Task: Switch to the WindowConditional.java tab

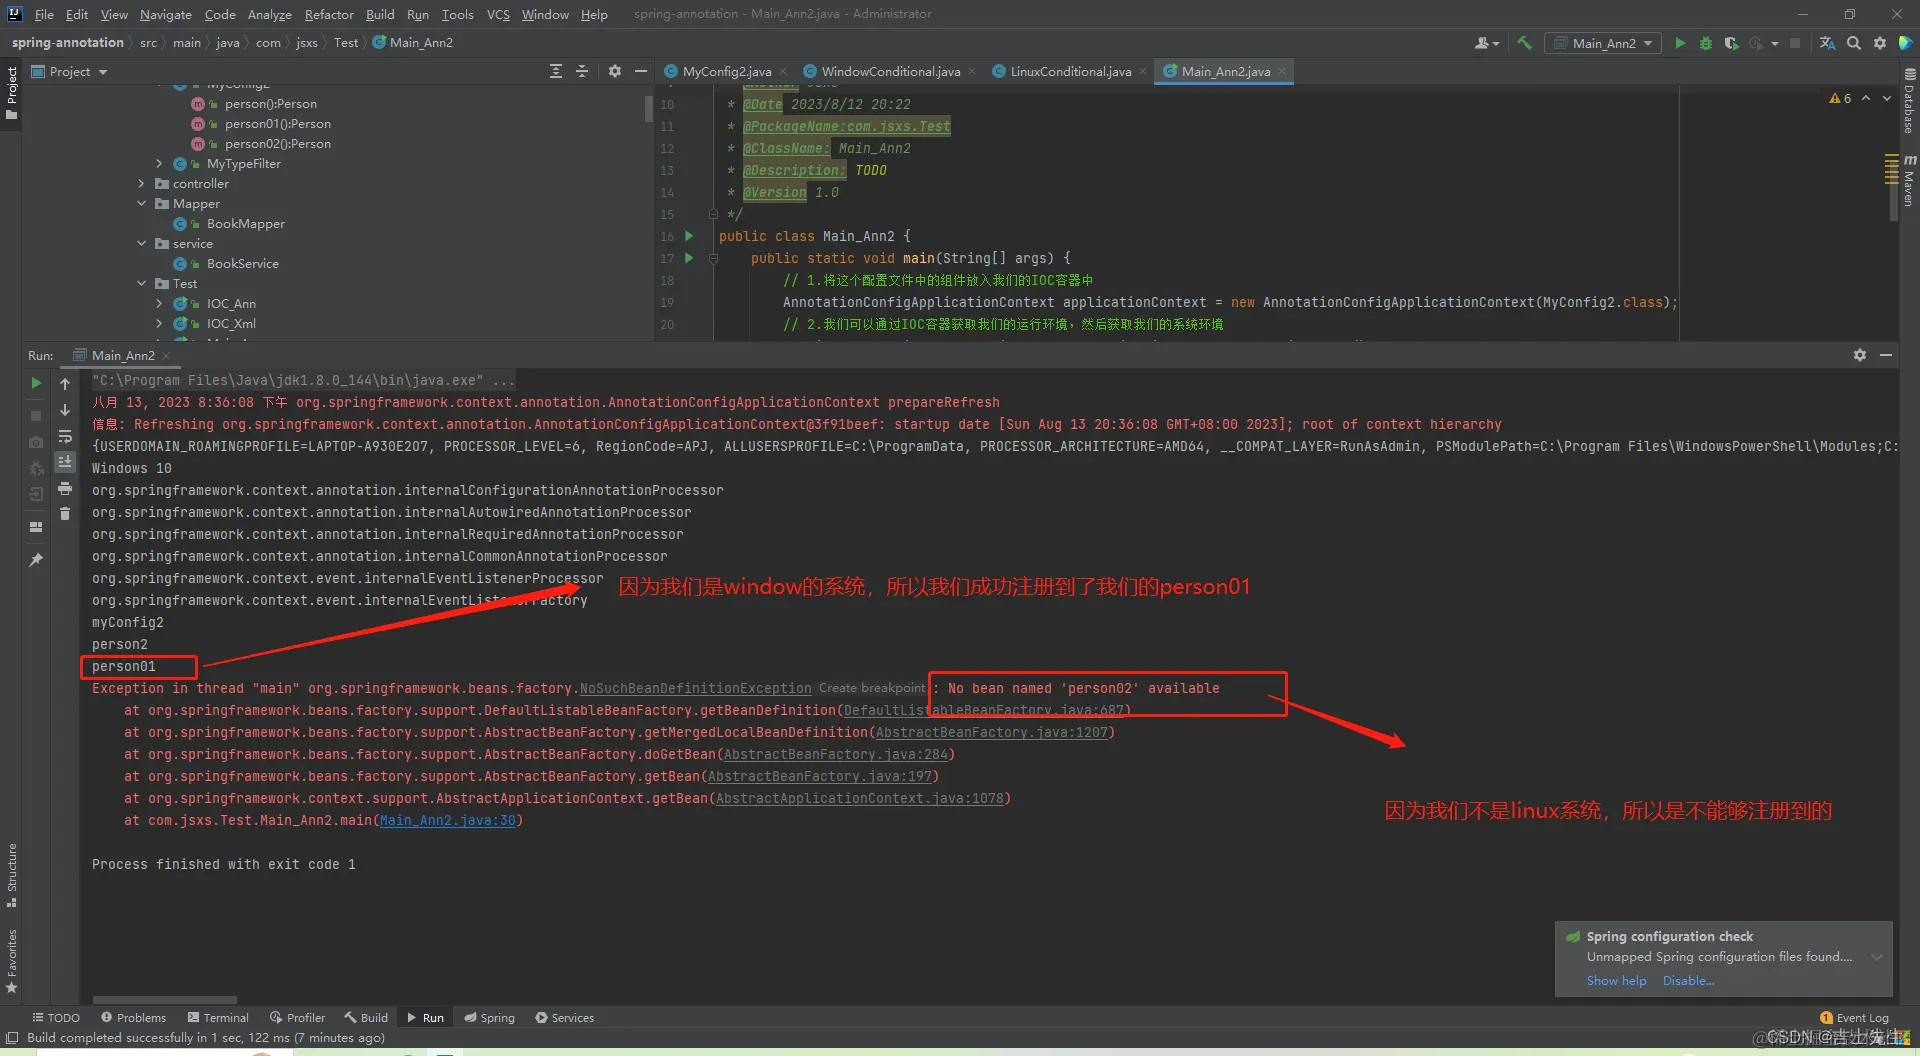Action: [890, 71]
